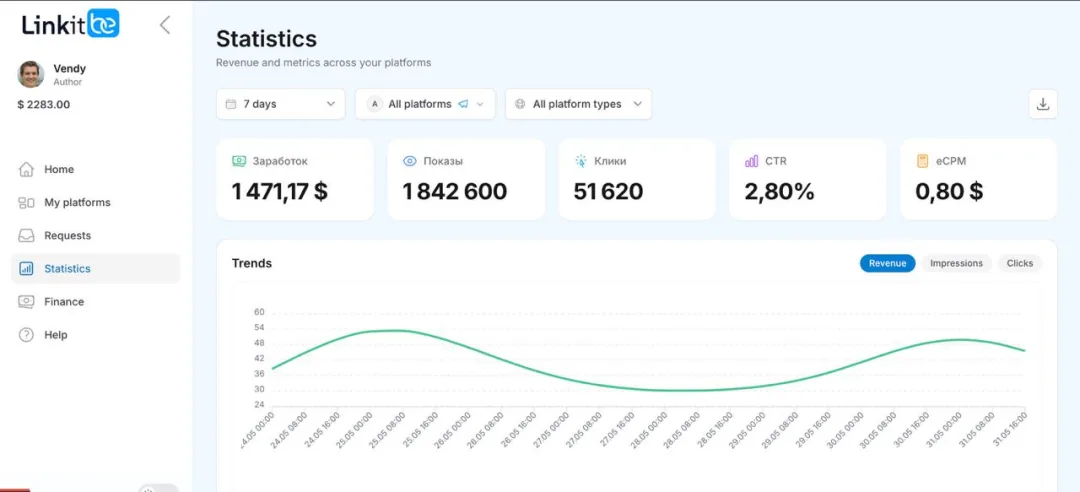Switch trends chart to Revenue
The height and width of the screenshot is (492, 1080).
(x=887, y=263)
